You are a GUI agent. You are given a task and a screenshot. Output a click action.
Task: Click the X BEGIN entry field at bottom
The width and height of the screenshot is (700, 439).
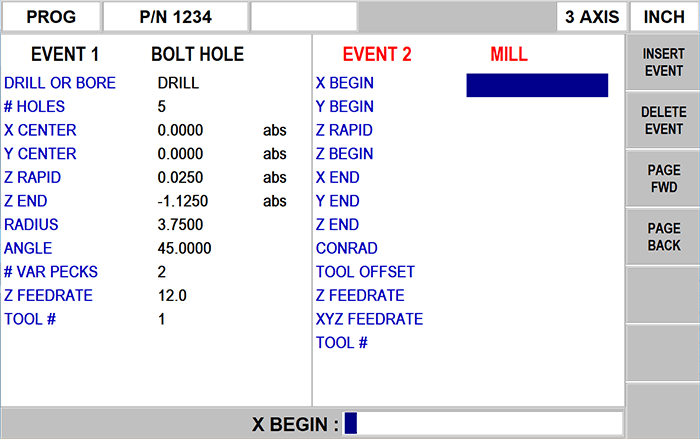click(483, 424)
